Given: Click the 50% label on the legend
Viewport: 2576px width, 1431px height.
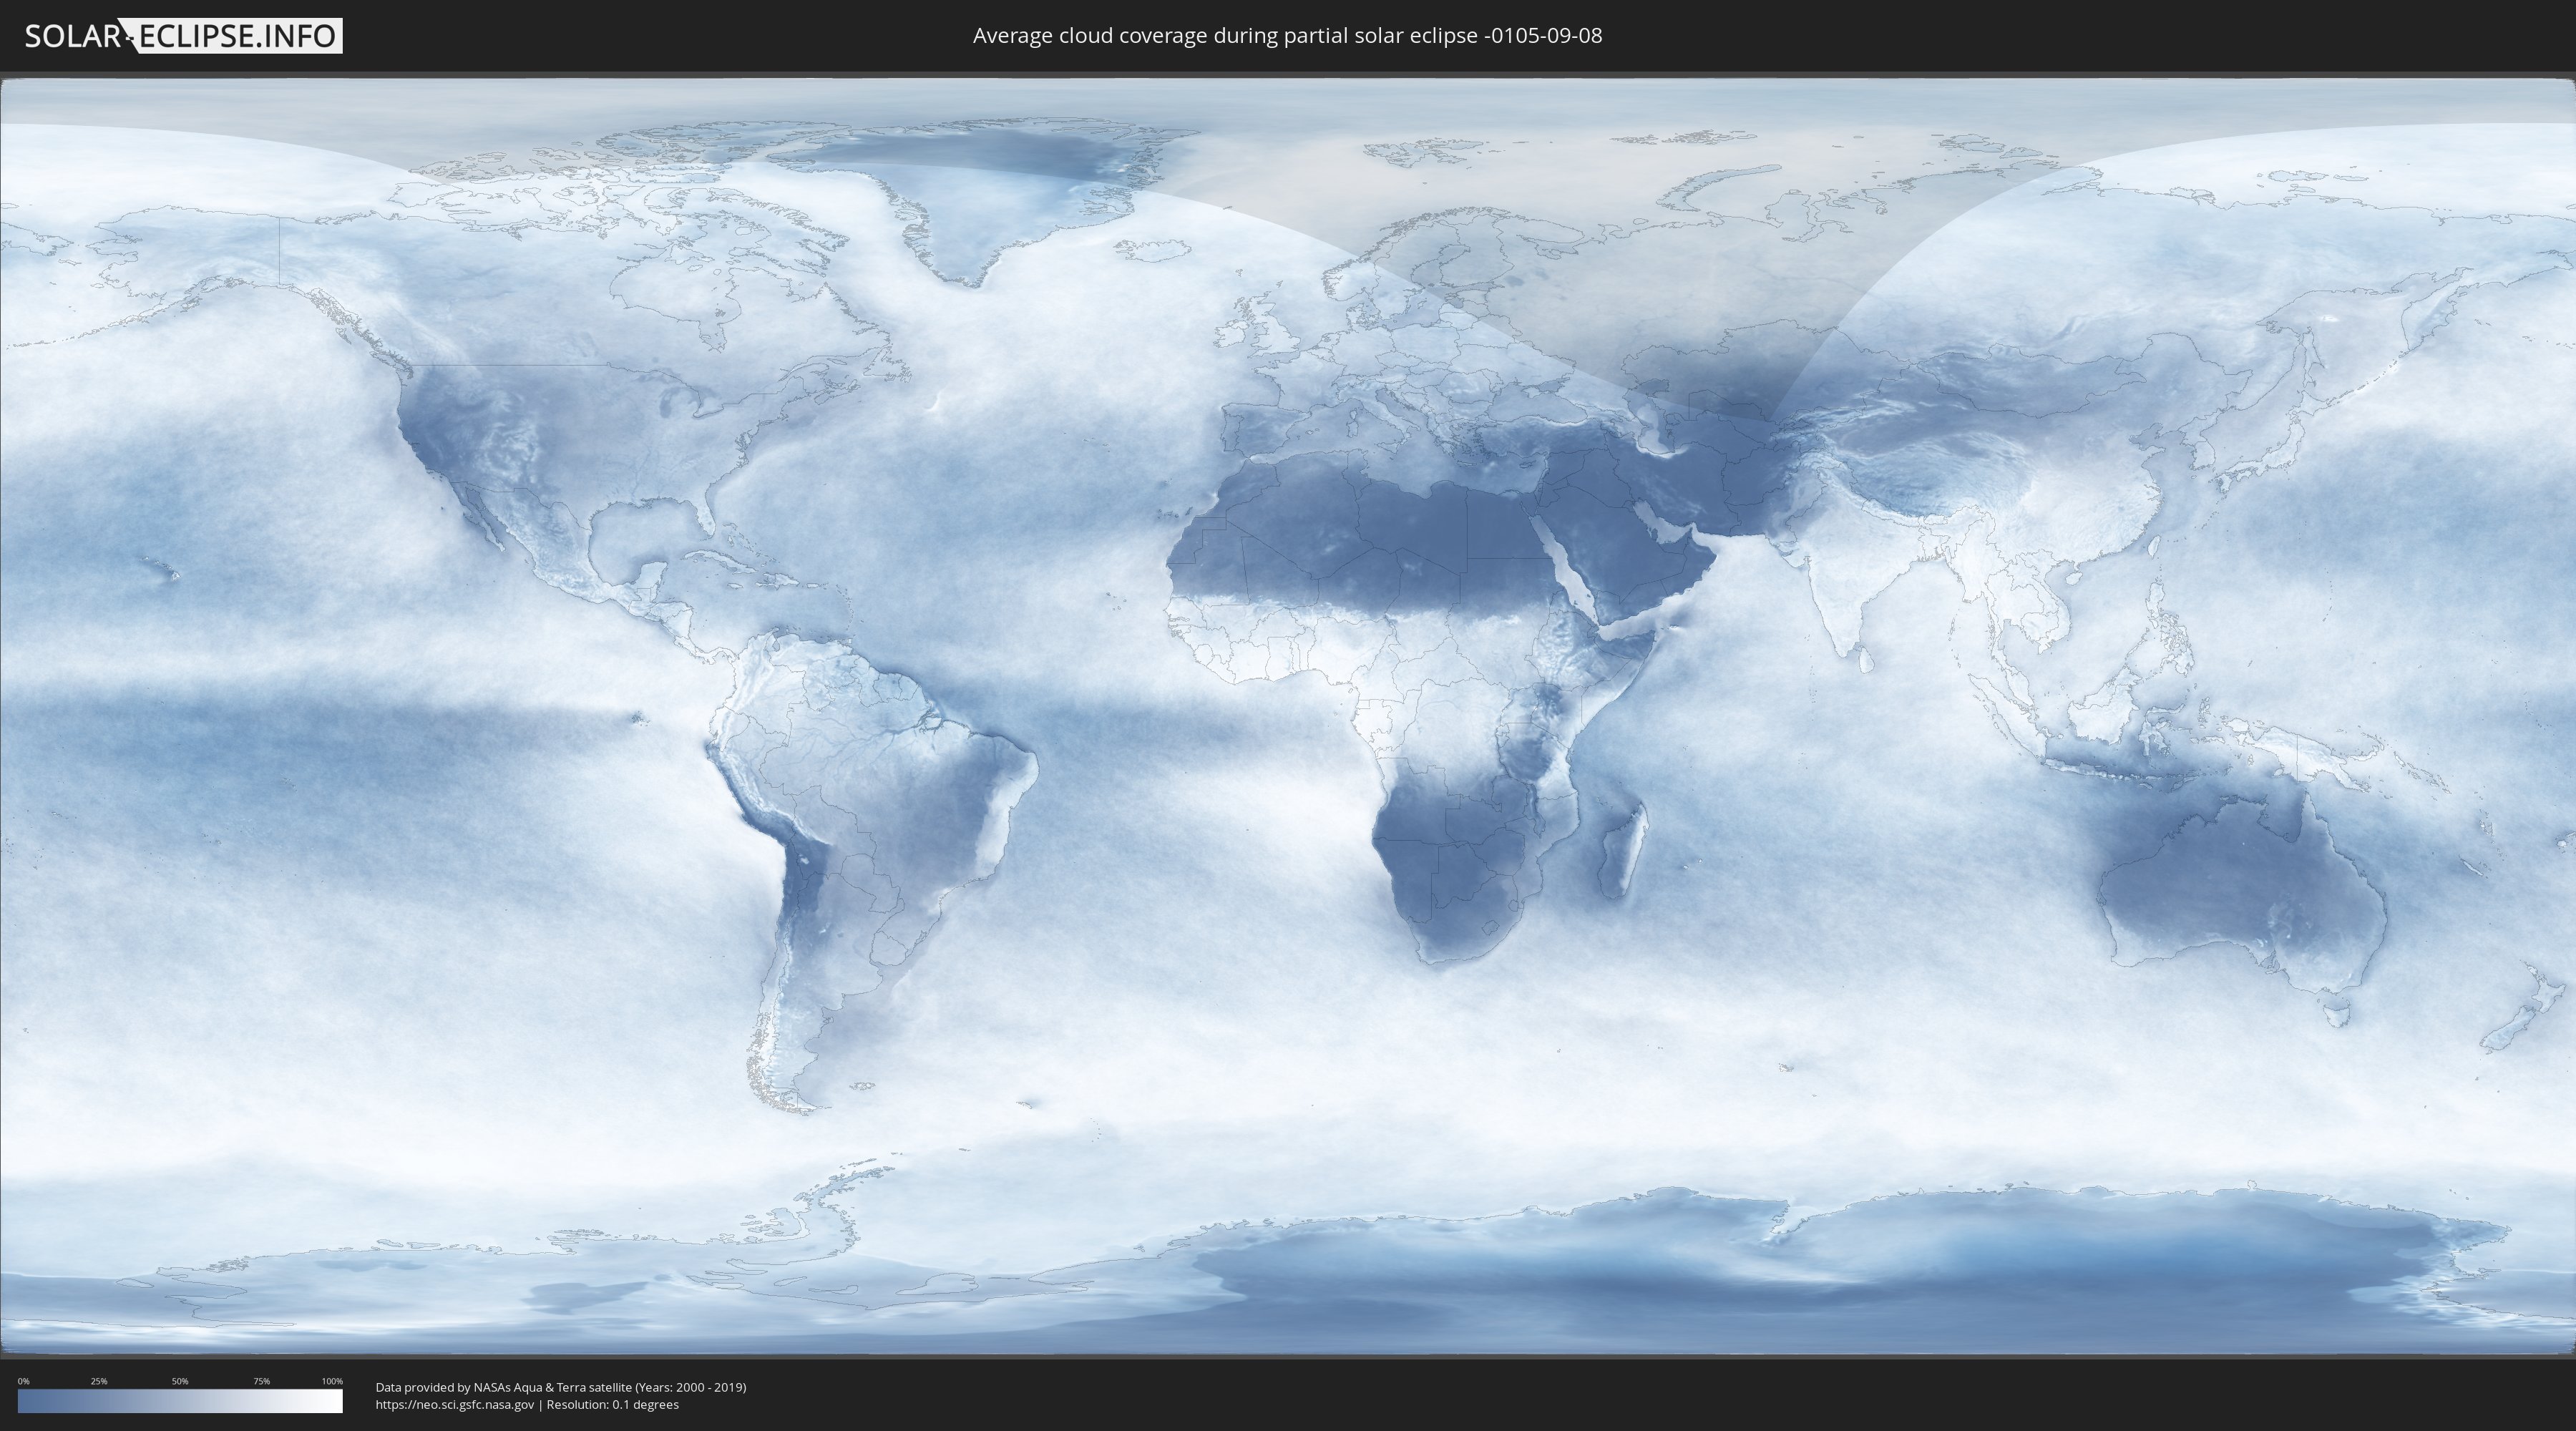Looking at the screenshot, I should 180,1381.
